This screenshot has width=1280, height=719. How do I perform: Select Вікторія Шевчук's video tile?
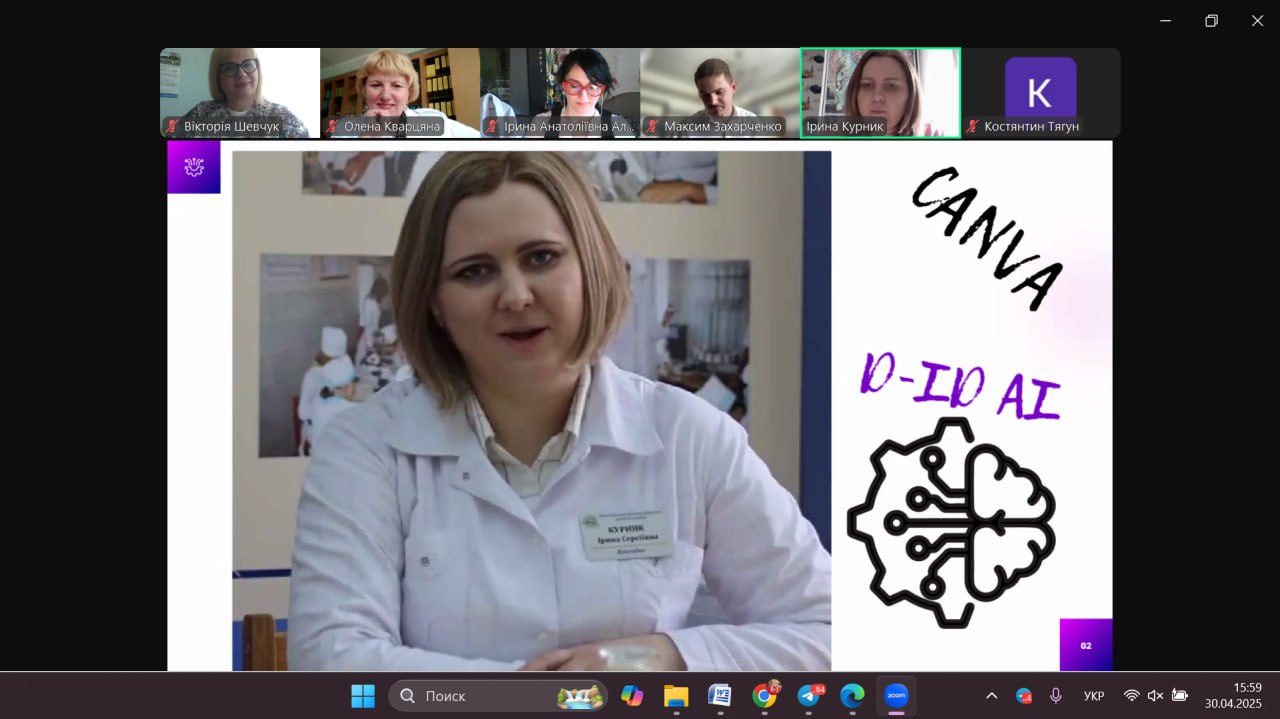(x=240, y=92)
